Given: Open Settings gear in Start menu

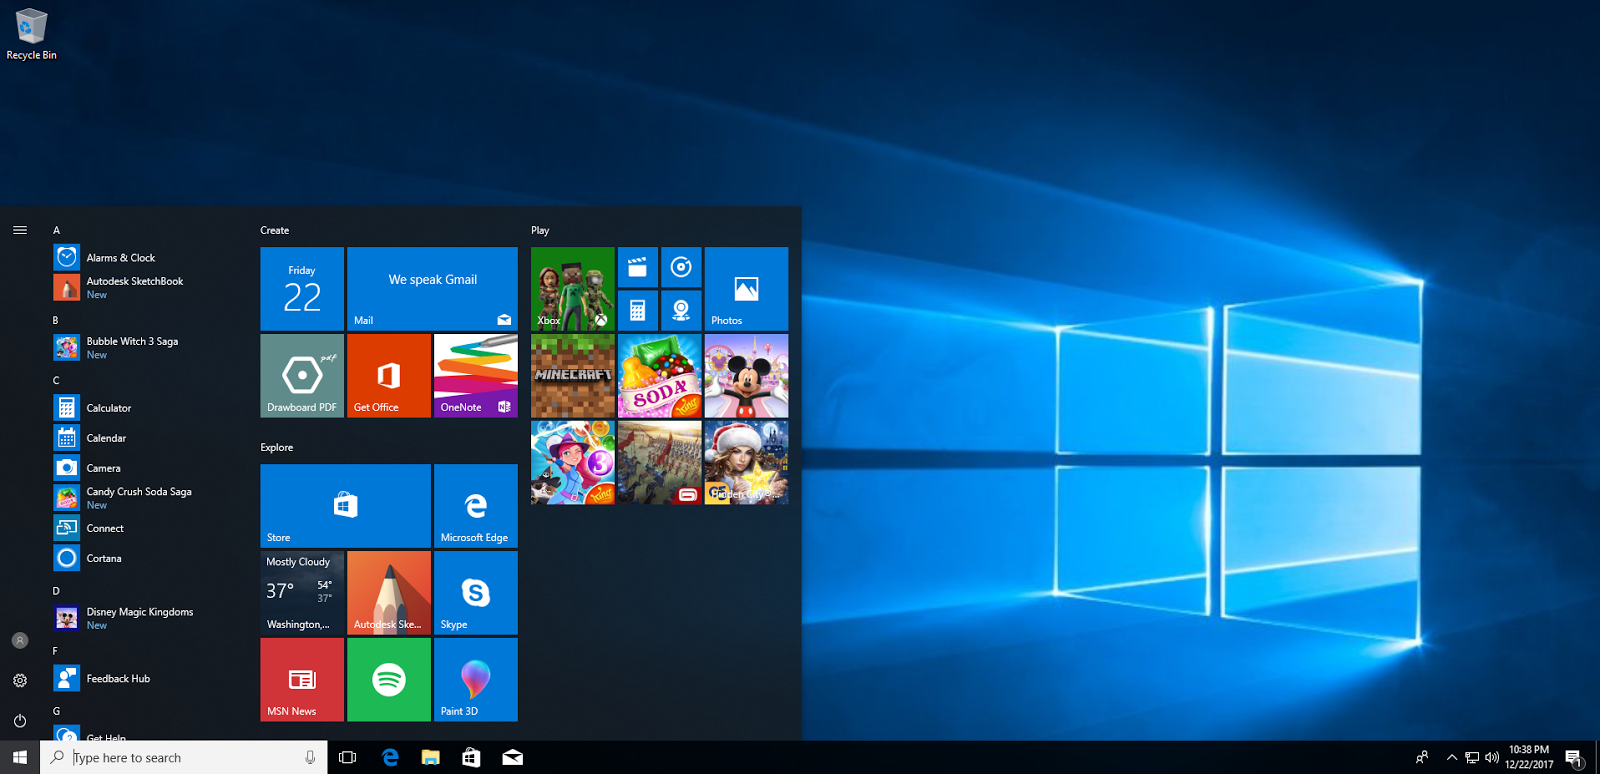Looking at the screenshot, I should coord(20,681).
